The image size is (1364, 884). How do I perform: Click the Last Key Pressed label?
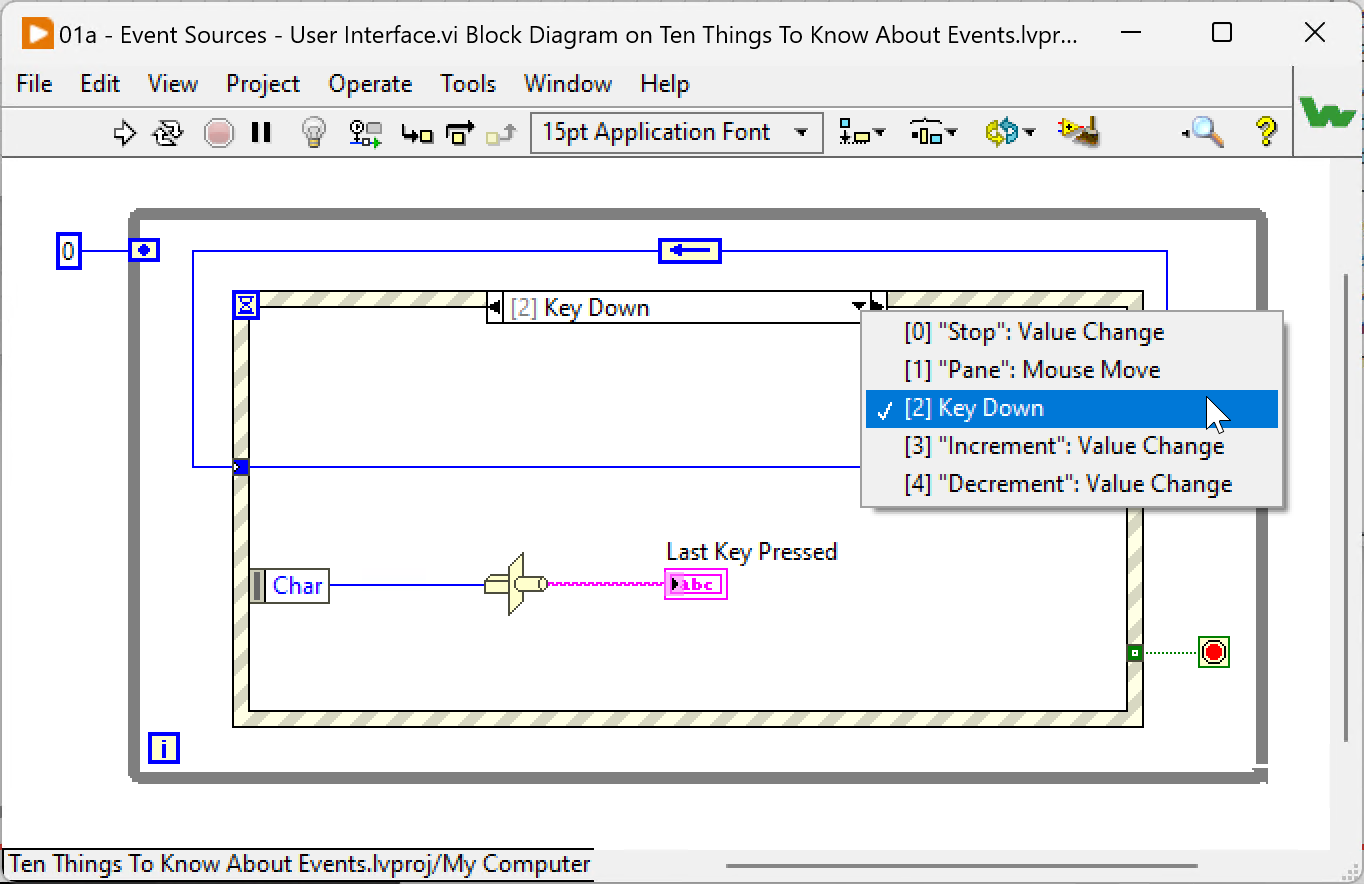[751, 551]
